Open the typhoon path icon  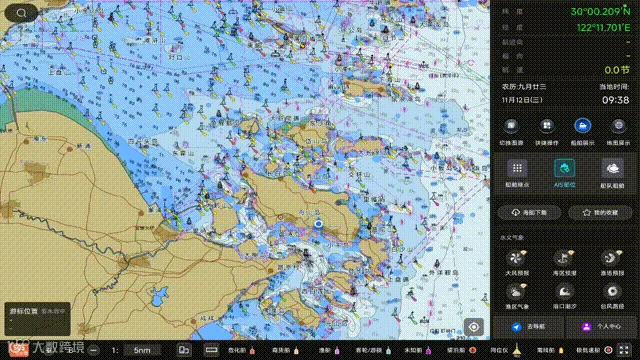tap(612, 291)
